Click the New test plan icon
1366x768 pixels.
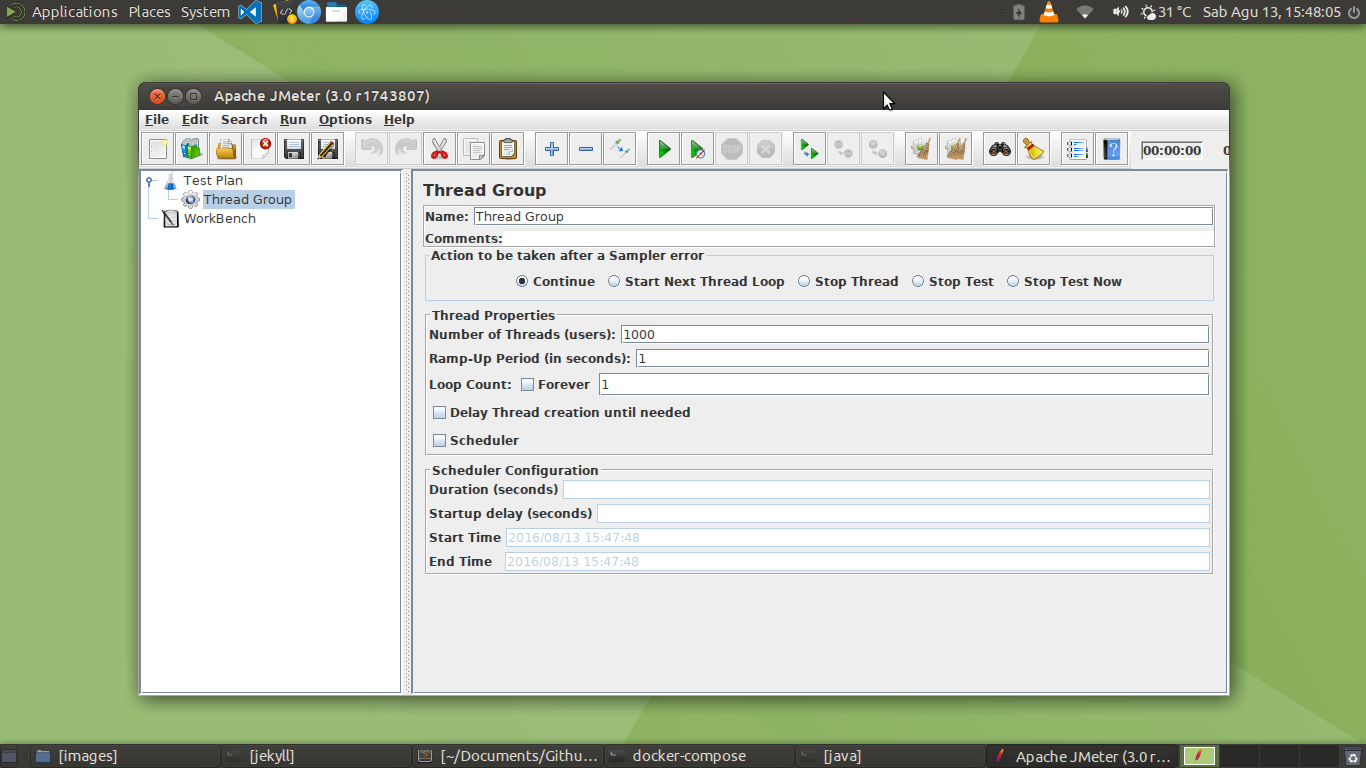pos(158,149)
